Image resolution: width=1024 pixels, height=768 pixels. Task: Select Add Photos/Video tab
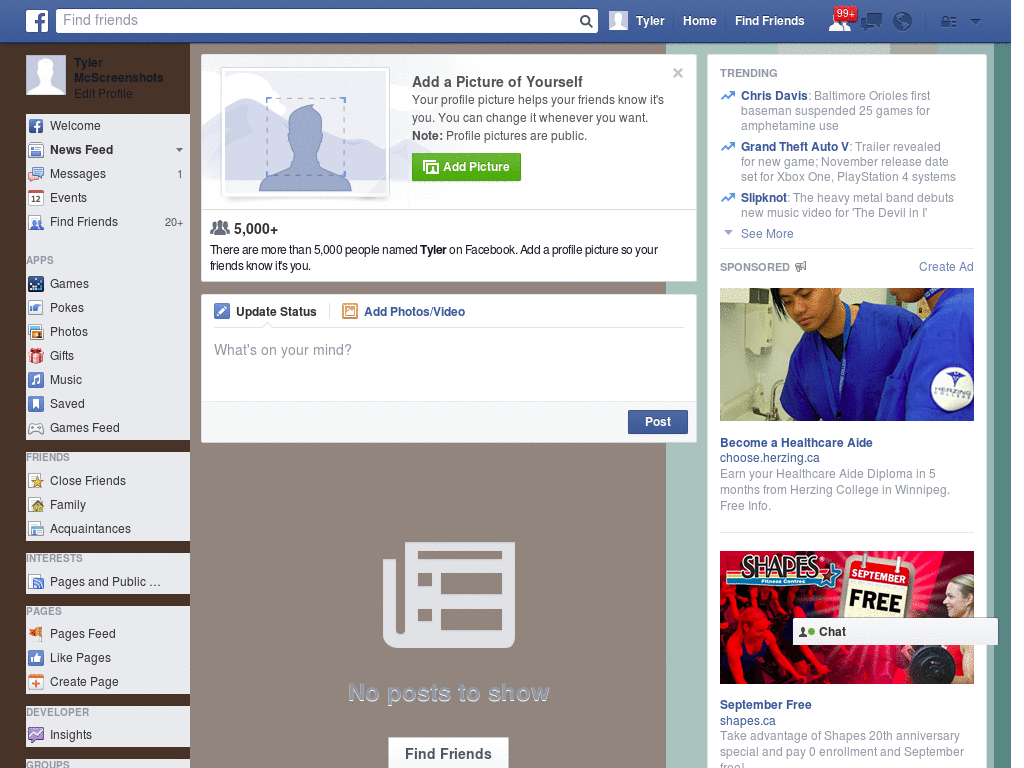point(404,312)
